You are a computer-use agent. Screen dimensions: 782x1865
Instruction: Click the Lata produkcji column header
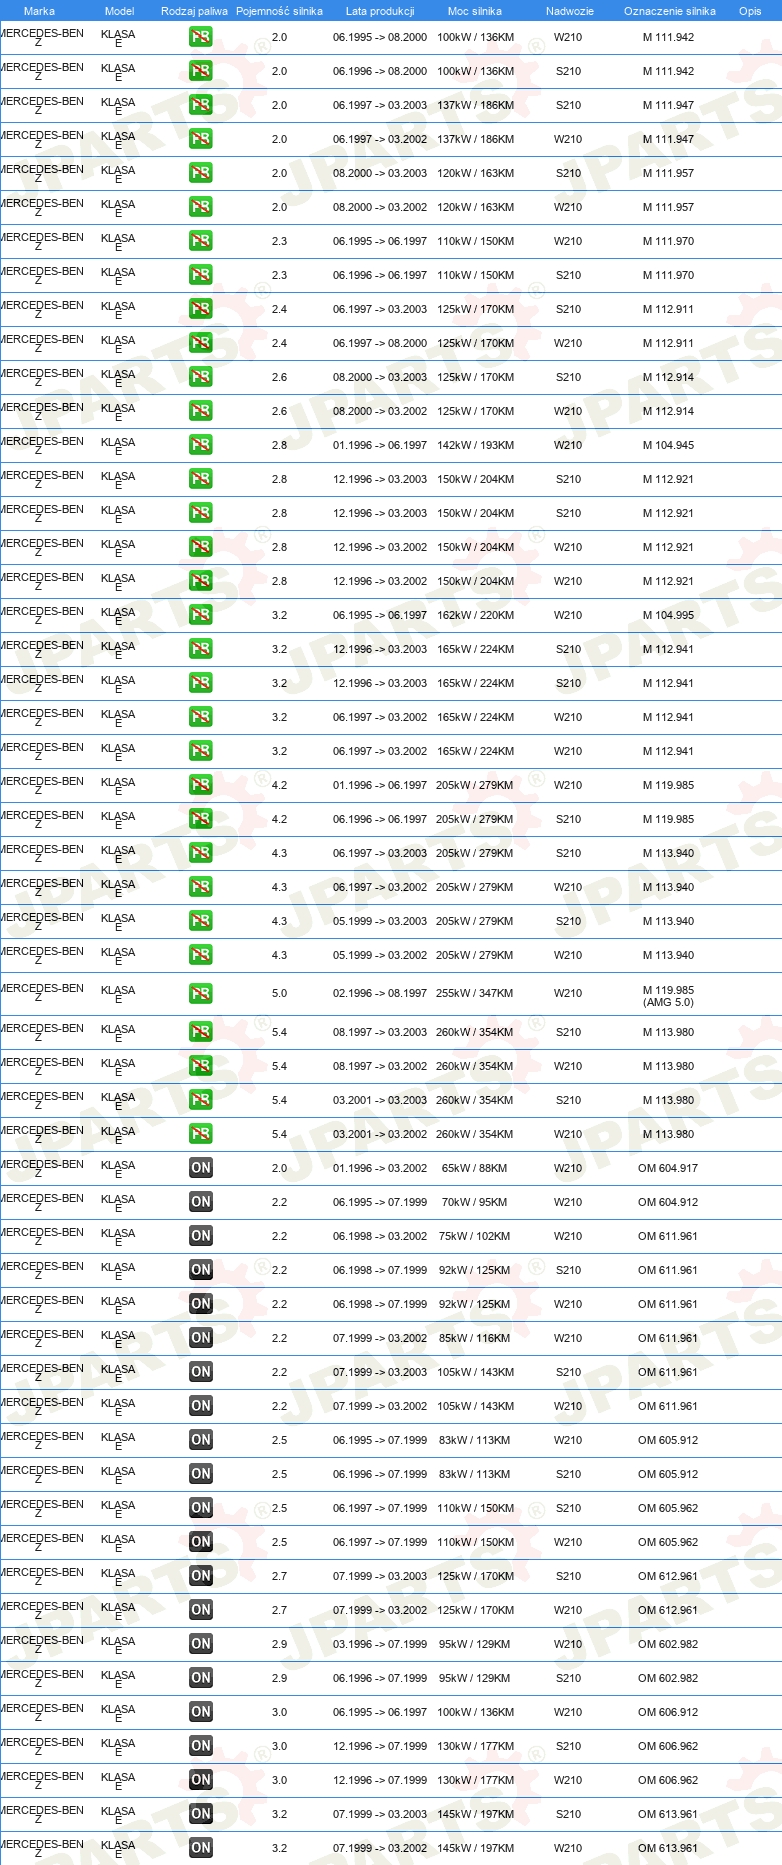(380, 11)
